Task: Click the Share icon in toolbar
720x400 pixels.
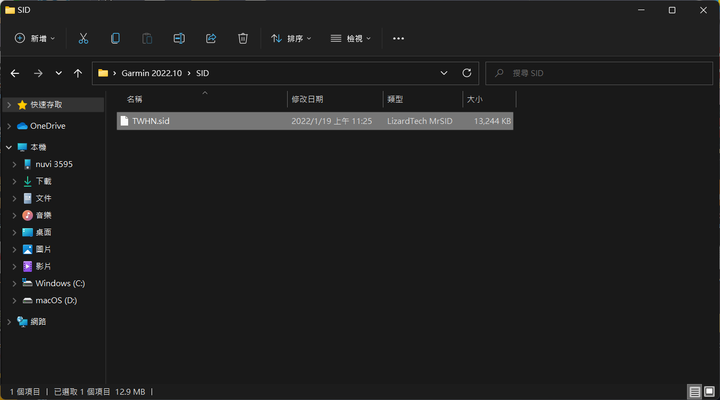Action: click(211, 39)
